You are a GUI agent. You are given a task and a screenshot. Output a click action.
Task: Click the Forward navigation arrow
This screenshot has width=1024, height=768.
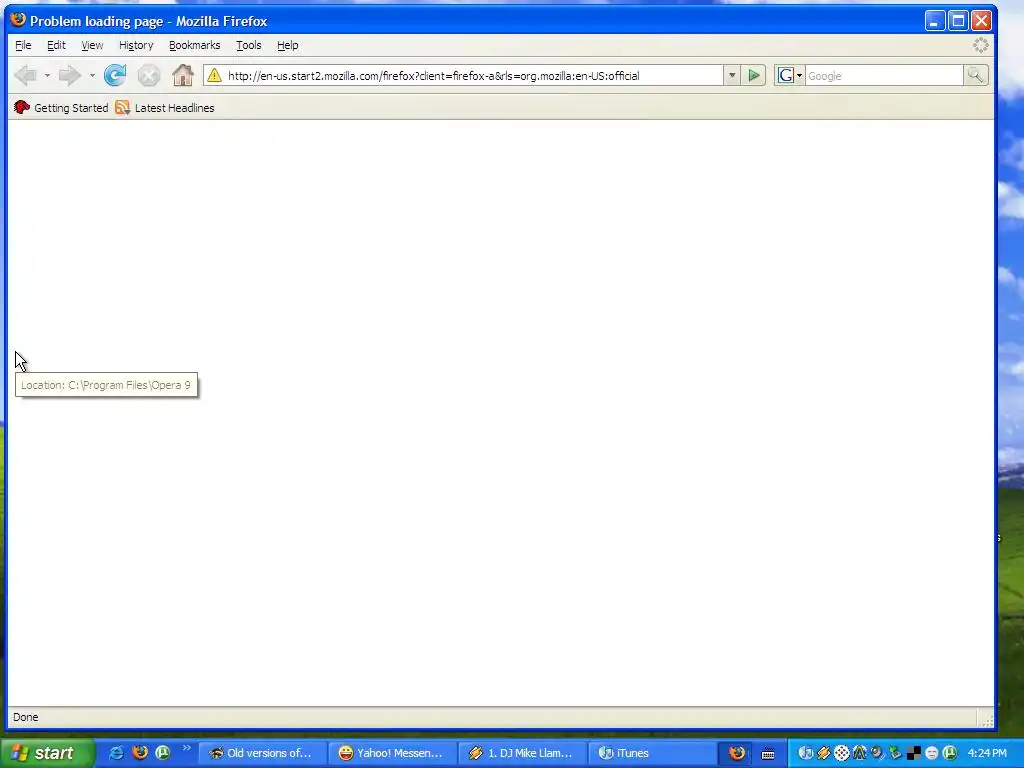tap(69, 76)
